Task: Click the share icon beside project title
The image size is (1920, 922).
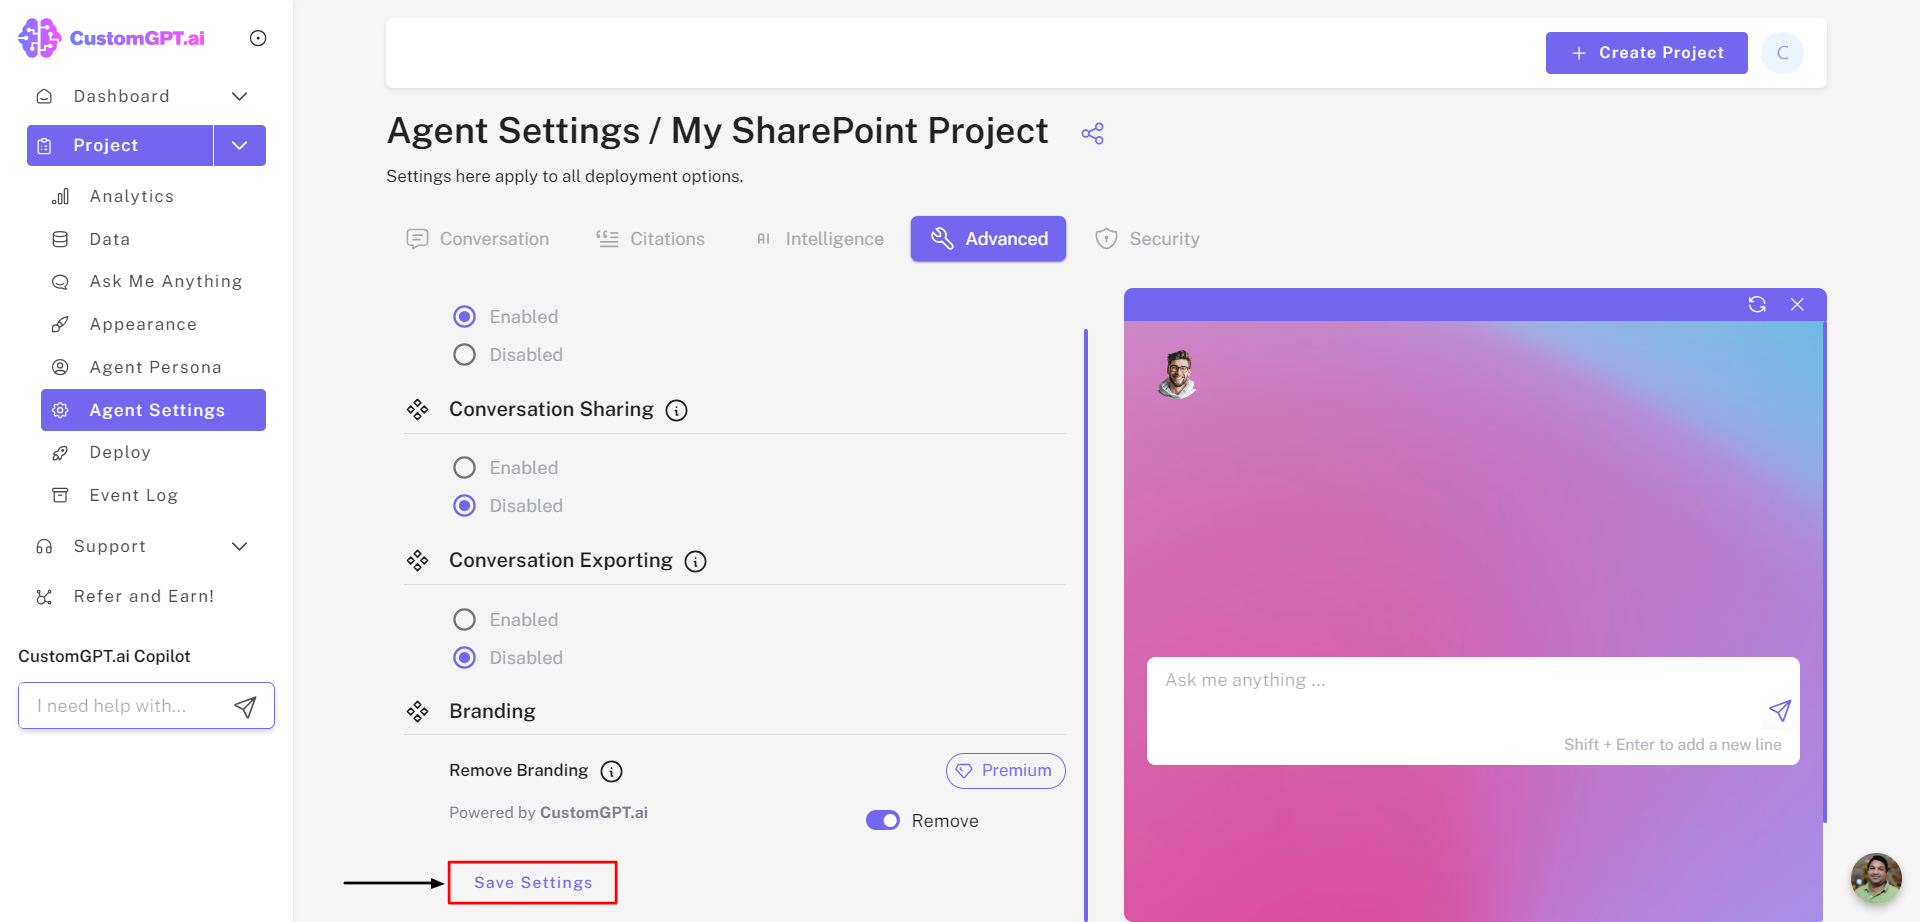Action: (1093, 133)
